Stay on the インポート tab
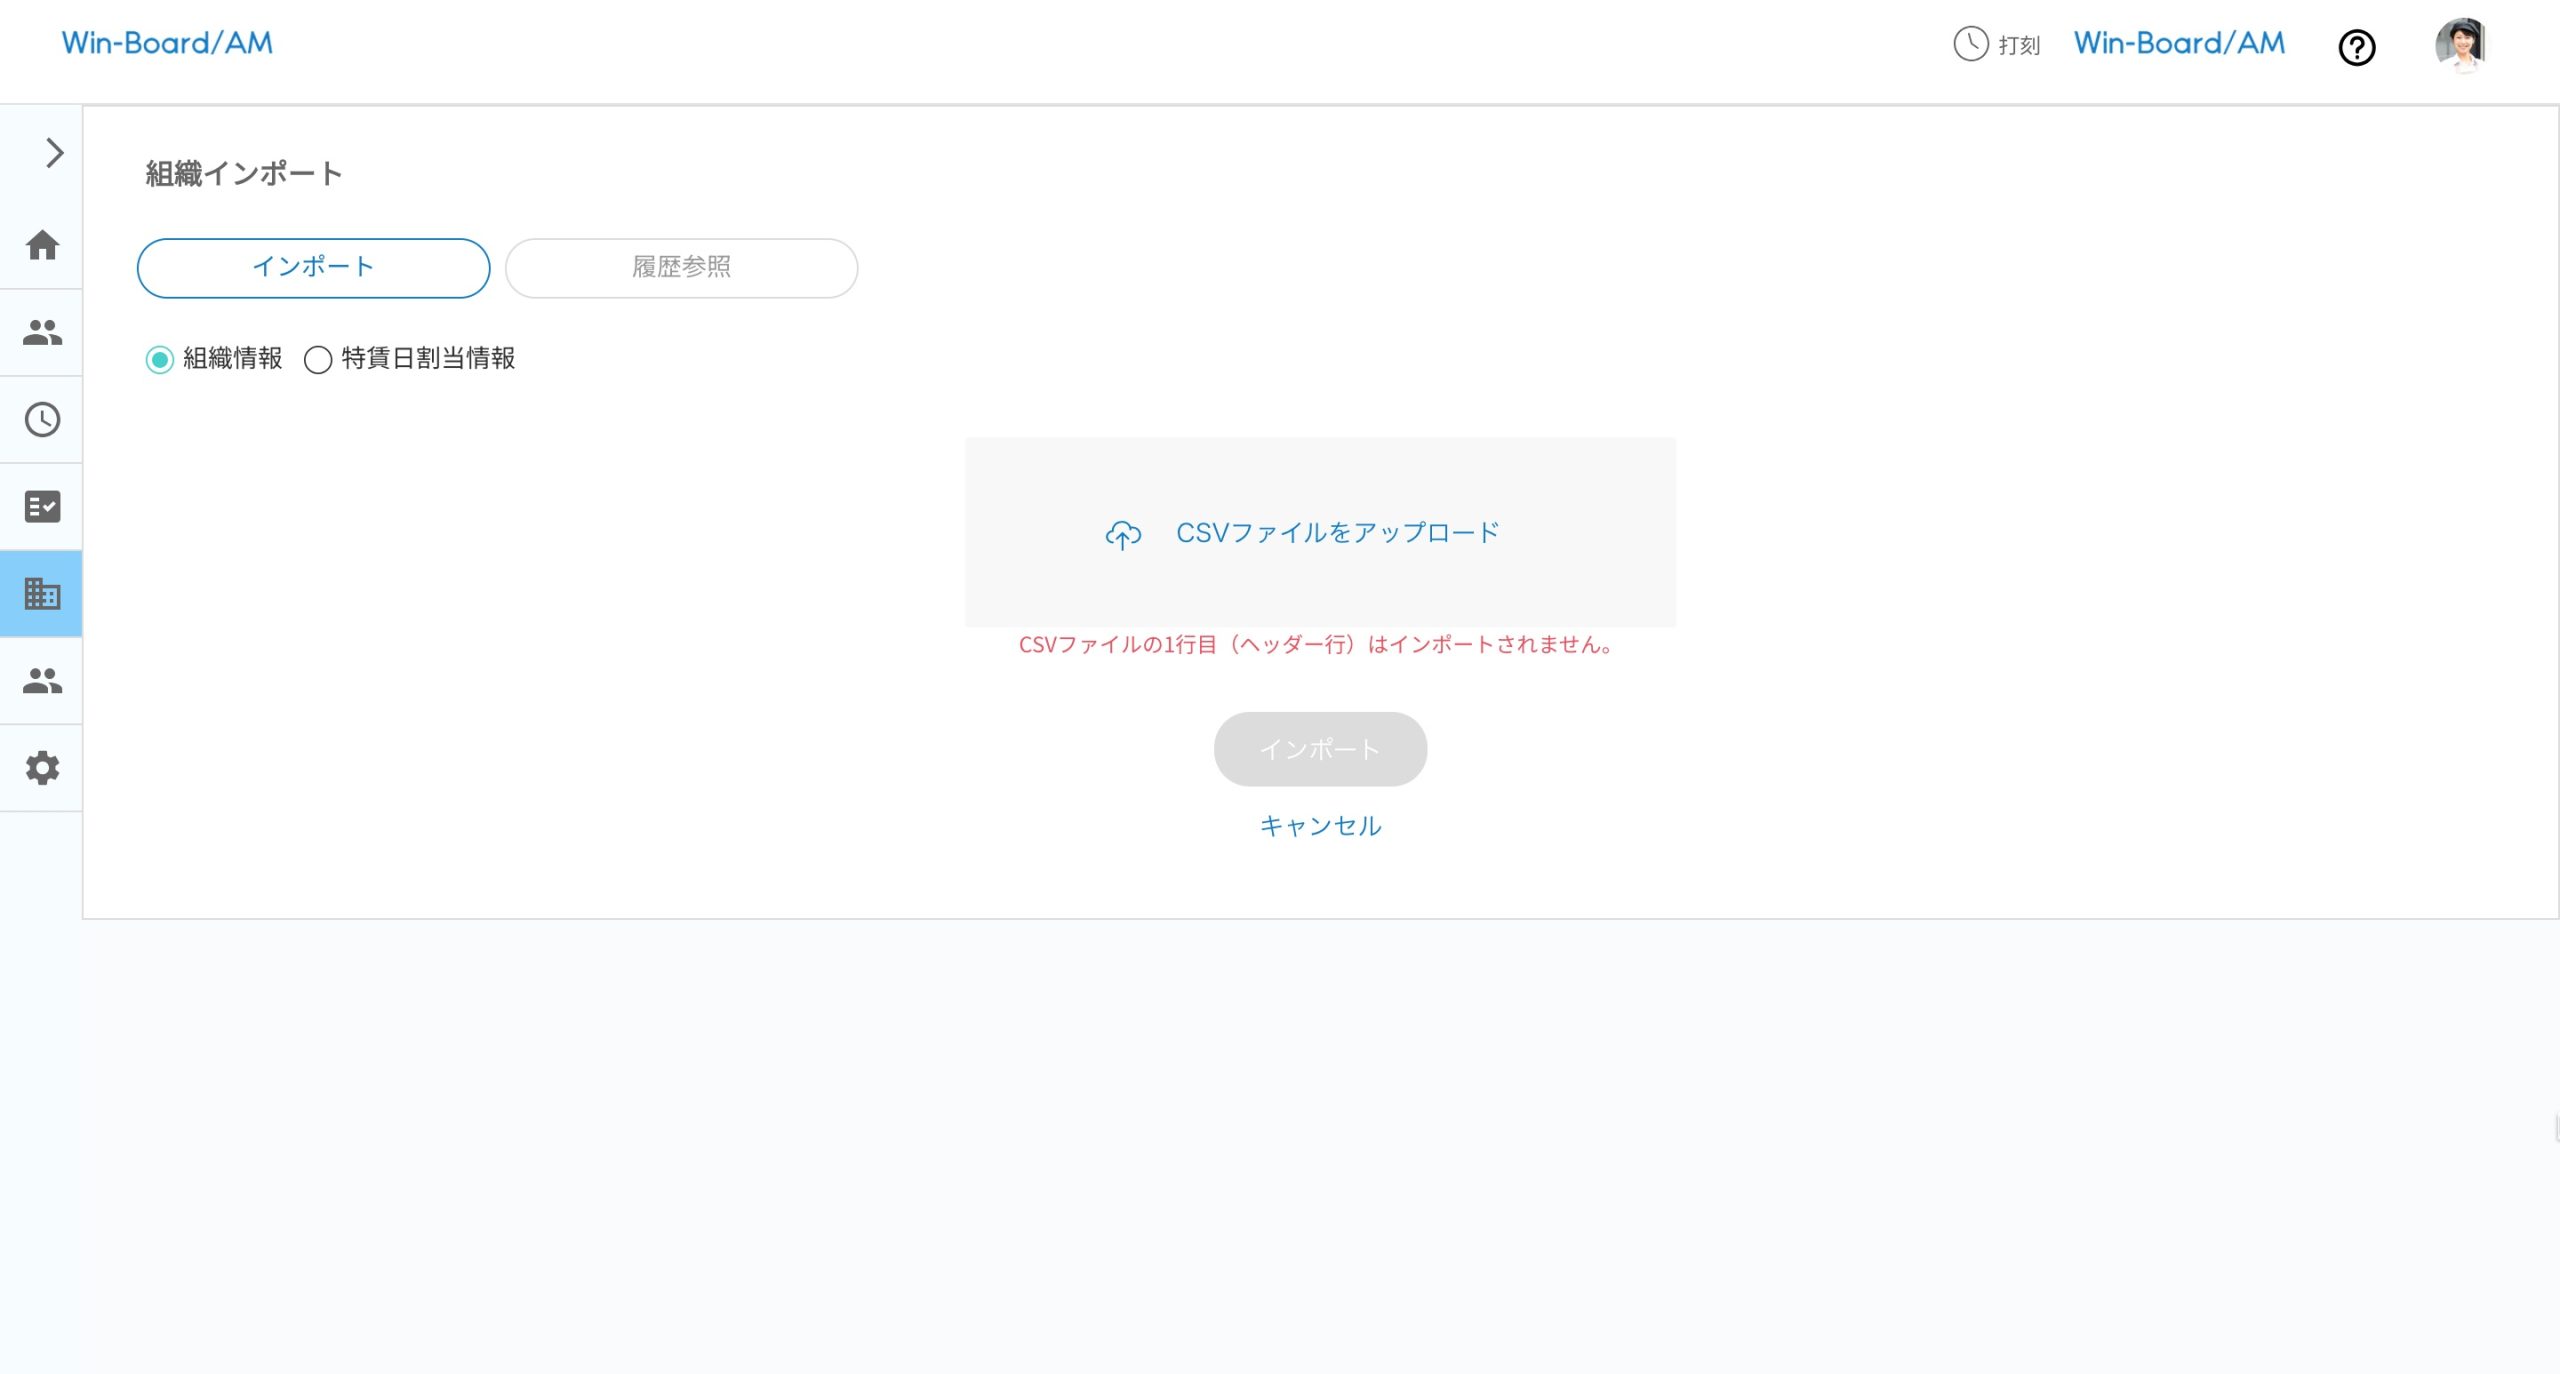Screen dimensions: 2560x1374 [x=313, y=267]
